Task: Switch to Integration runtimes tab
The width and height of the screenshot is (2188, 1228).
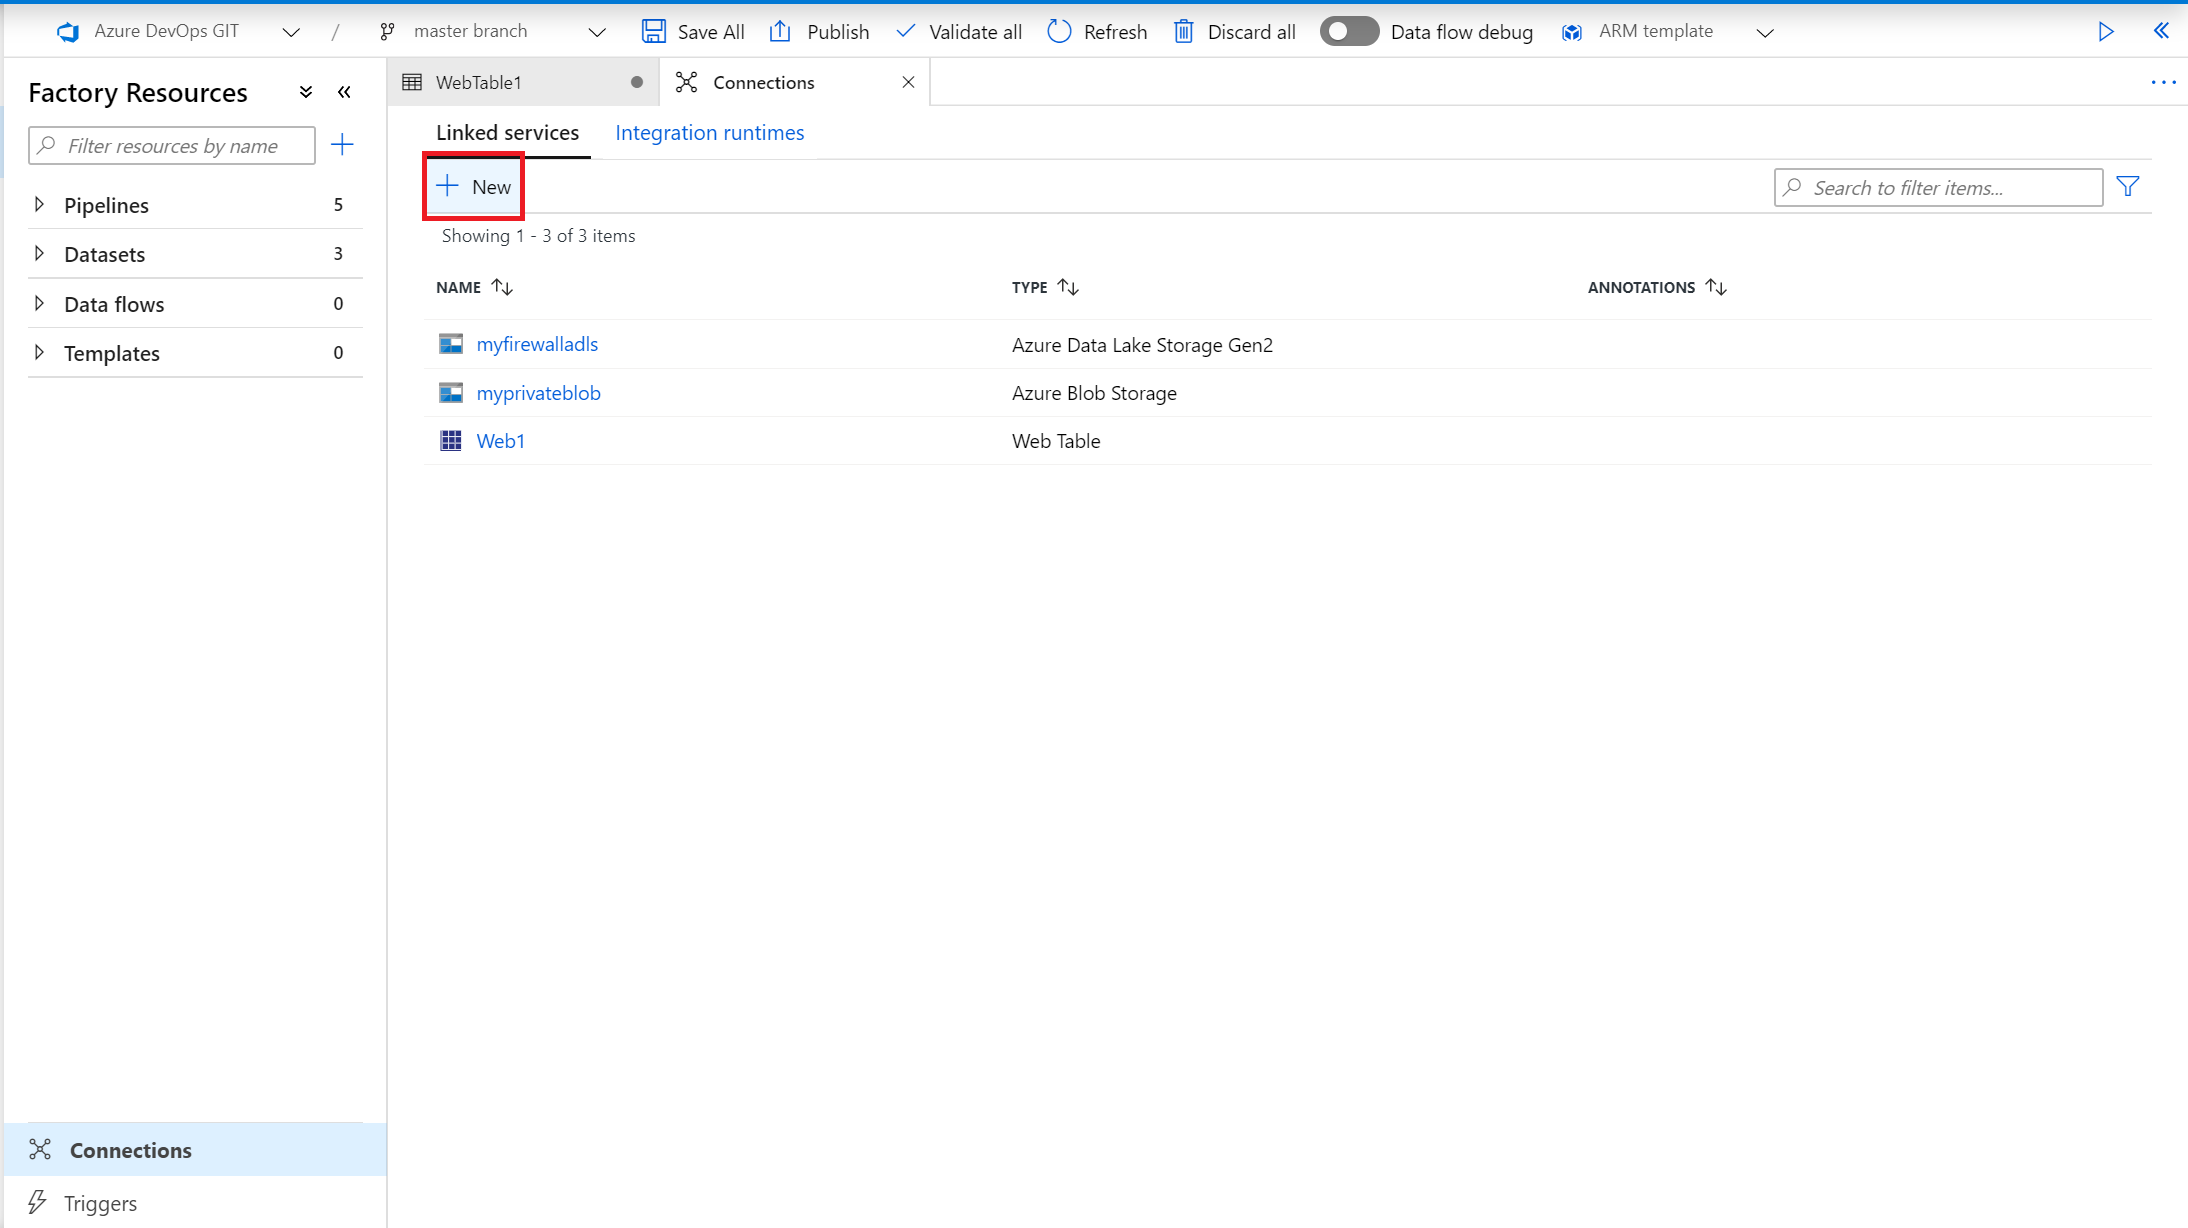Action: (x=709, y=132)
